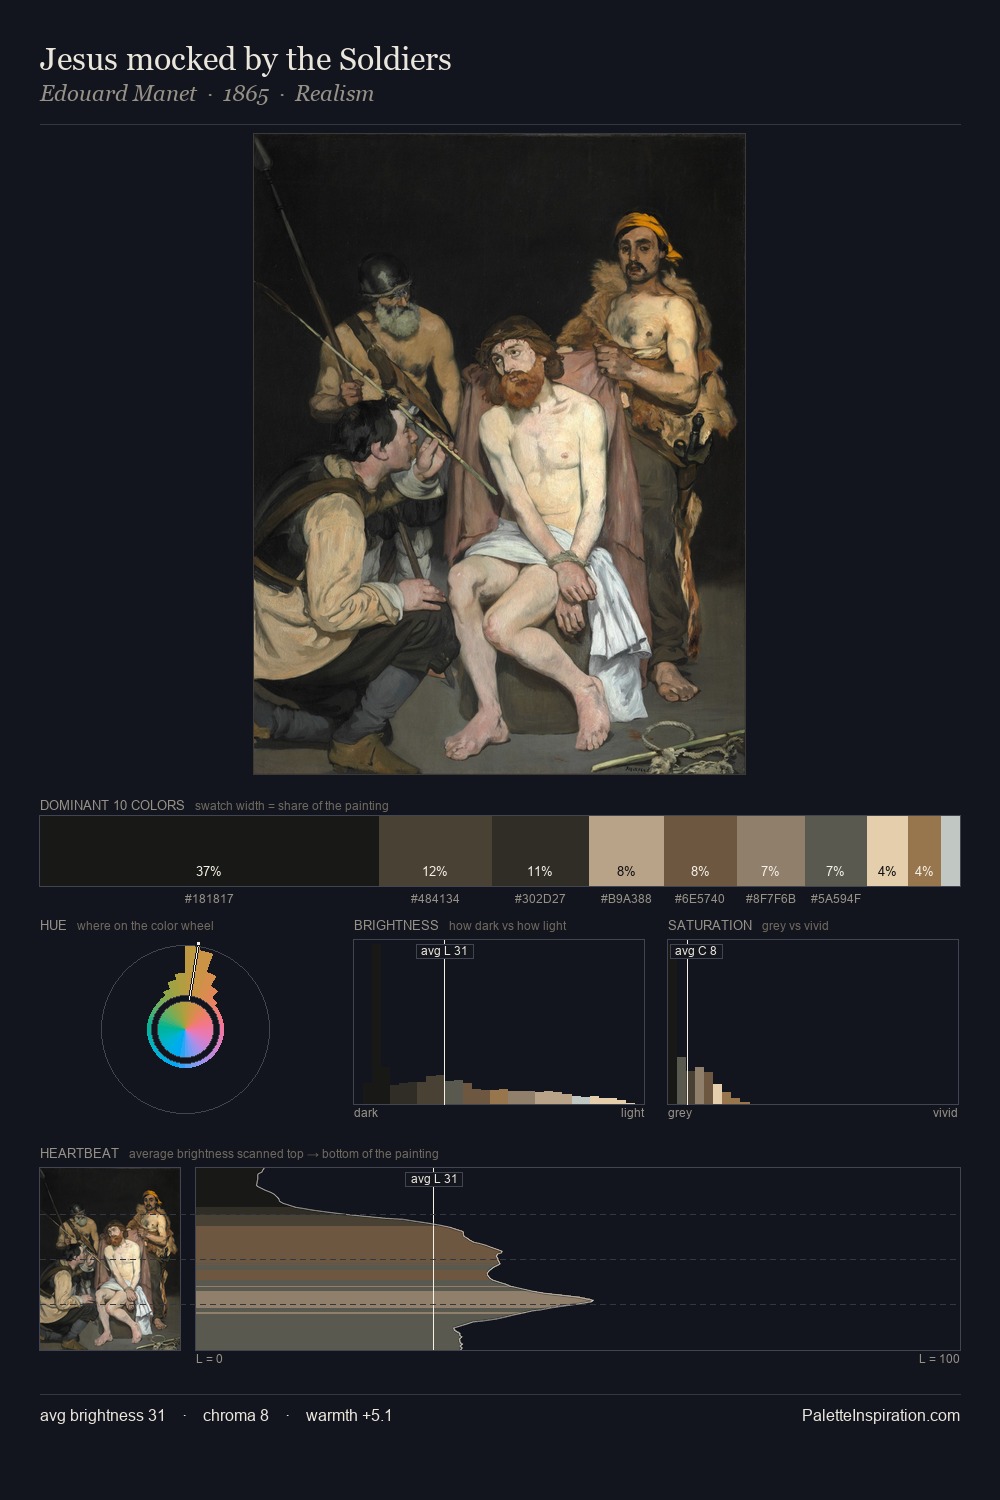Click the hue color wheel
Image resolution: width=1000 pixels, height=1500 pixels.
click(x=185, y=1029)
